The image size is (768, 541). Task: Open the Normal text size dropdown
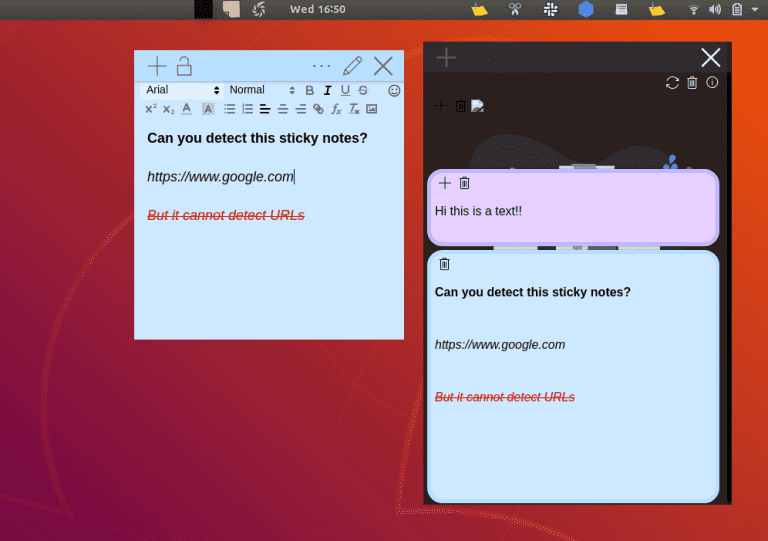(x=262, y=90)
